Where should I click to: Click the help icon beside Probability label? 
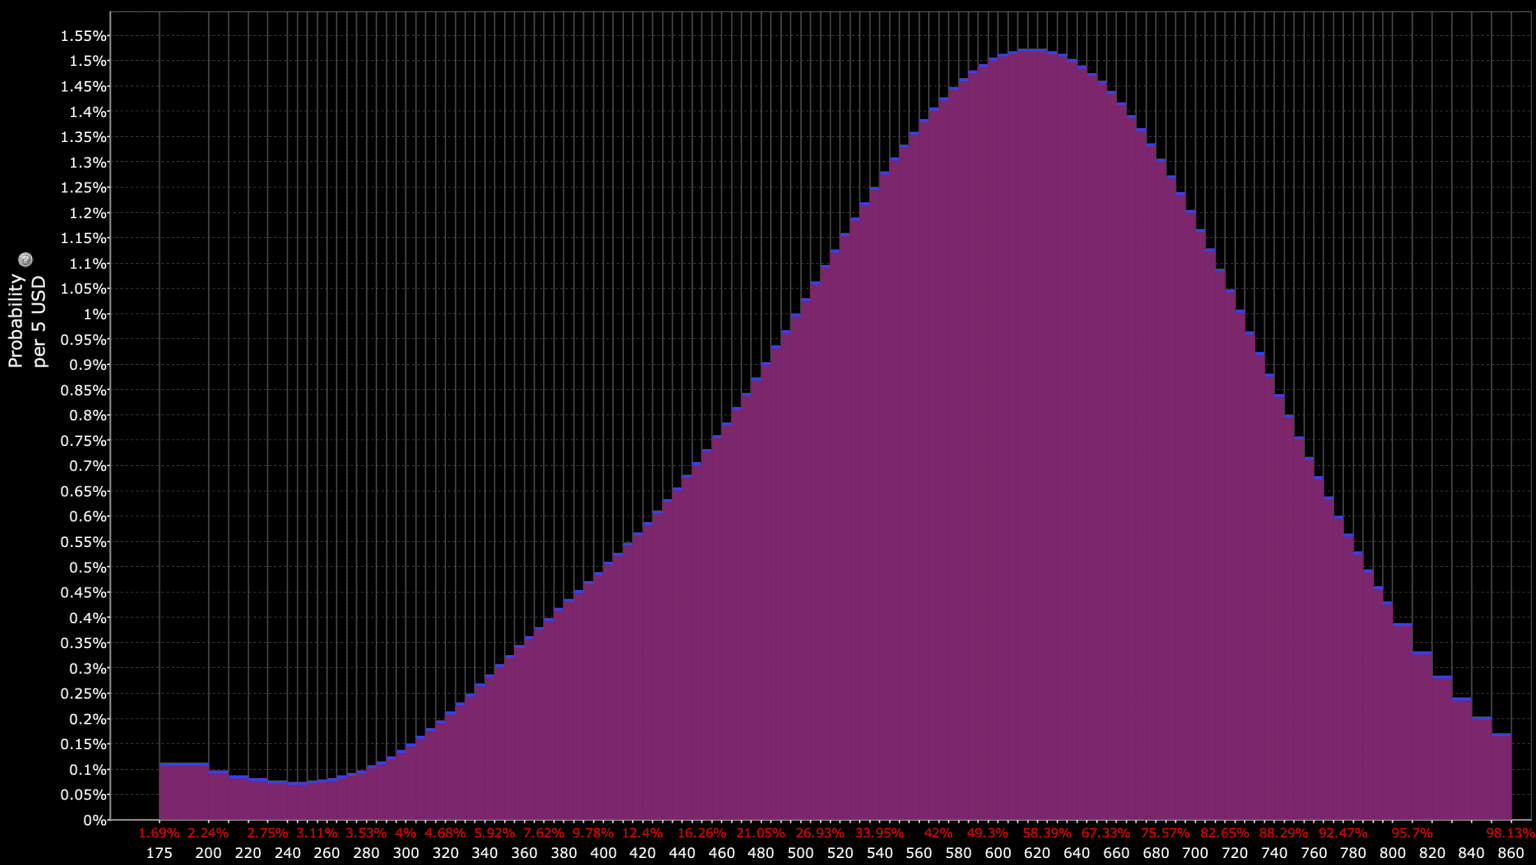(26, 260)
